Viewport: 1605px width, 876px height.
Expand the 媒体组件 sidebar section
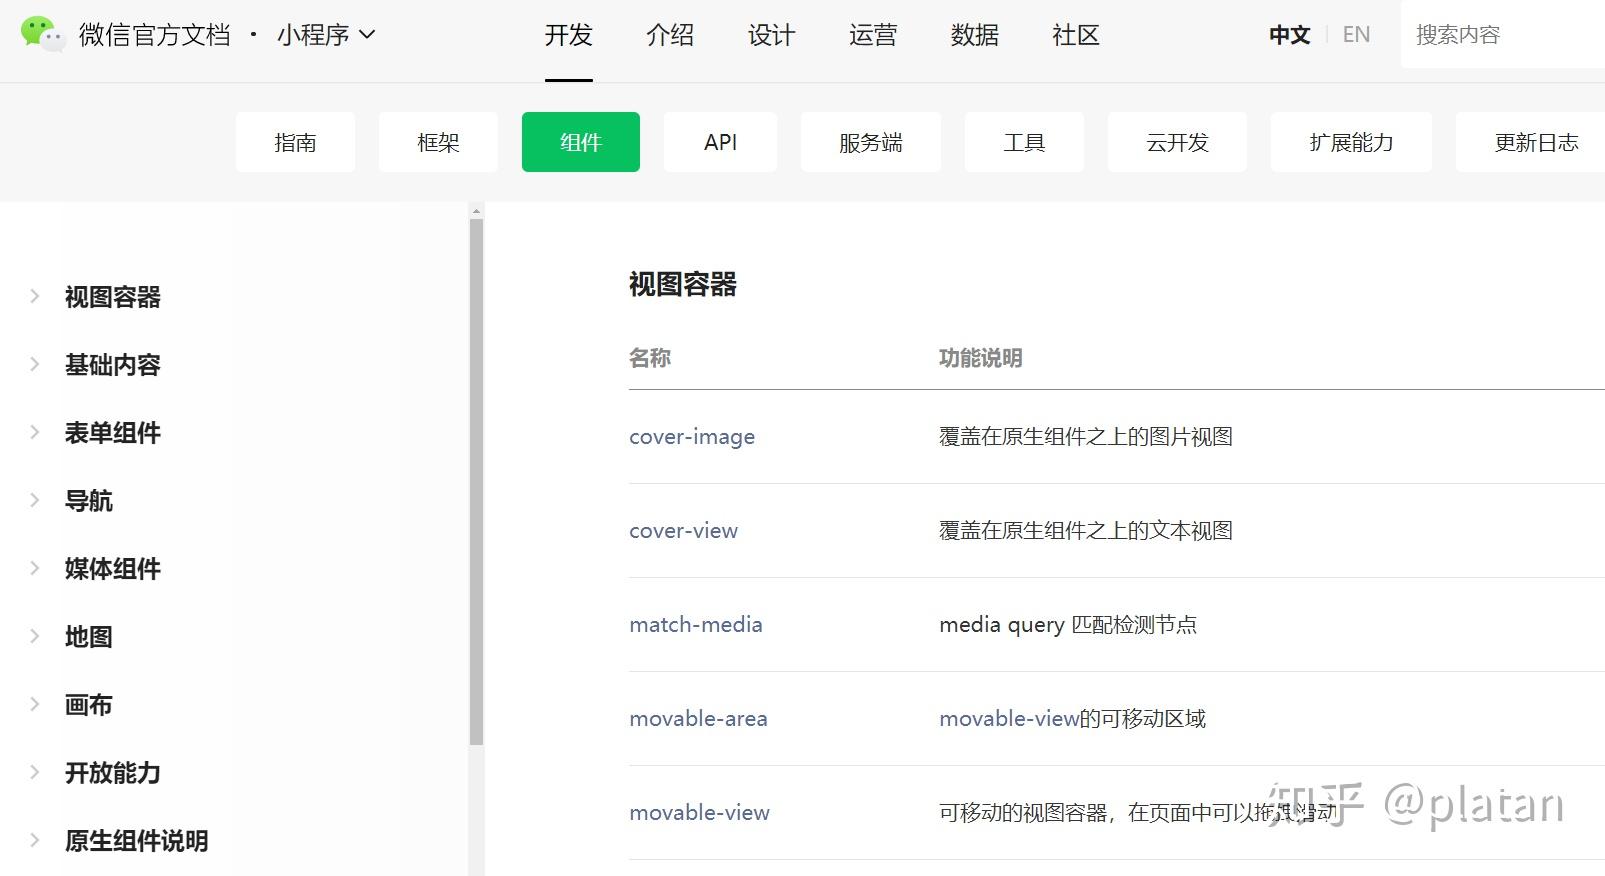[112, 569]
